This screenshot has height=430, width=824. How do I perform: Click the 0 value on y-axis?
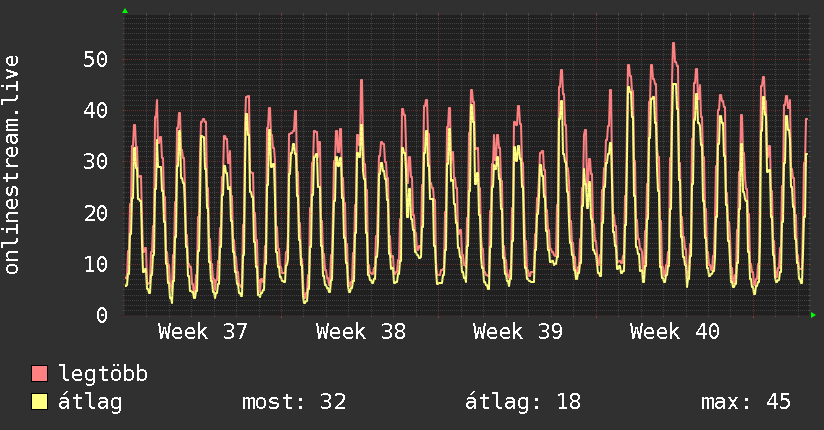(x=102, y=315)
